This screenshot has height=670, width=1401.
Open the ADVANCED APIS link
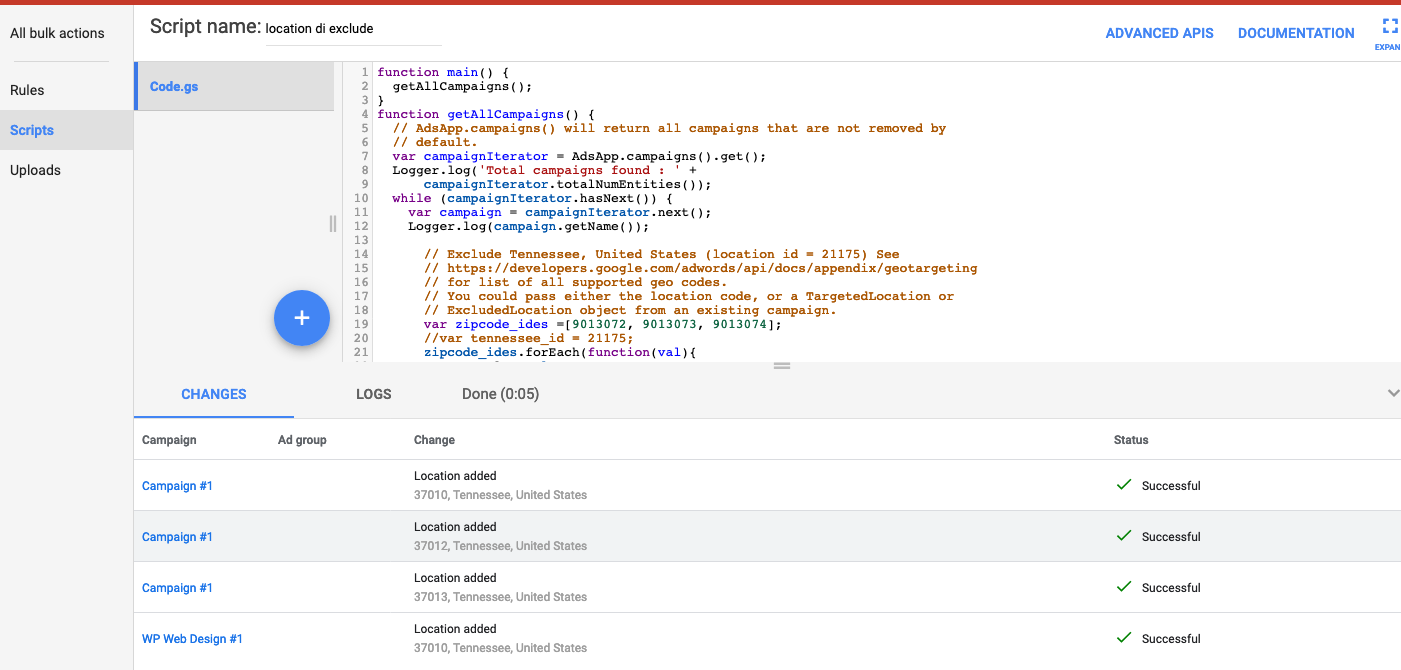[x=1159, y=33]
